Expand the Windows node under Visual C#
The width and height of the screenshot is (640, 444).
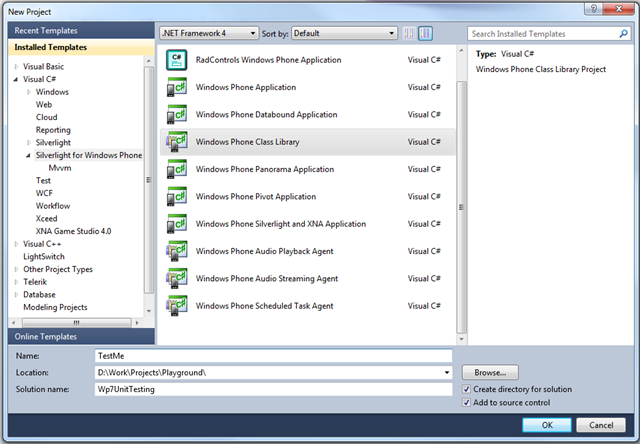pyautogui.click(x=29, y=92)
